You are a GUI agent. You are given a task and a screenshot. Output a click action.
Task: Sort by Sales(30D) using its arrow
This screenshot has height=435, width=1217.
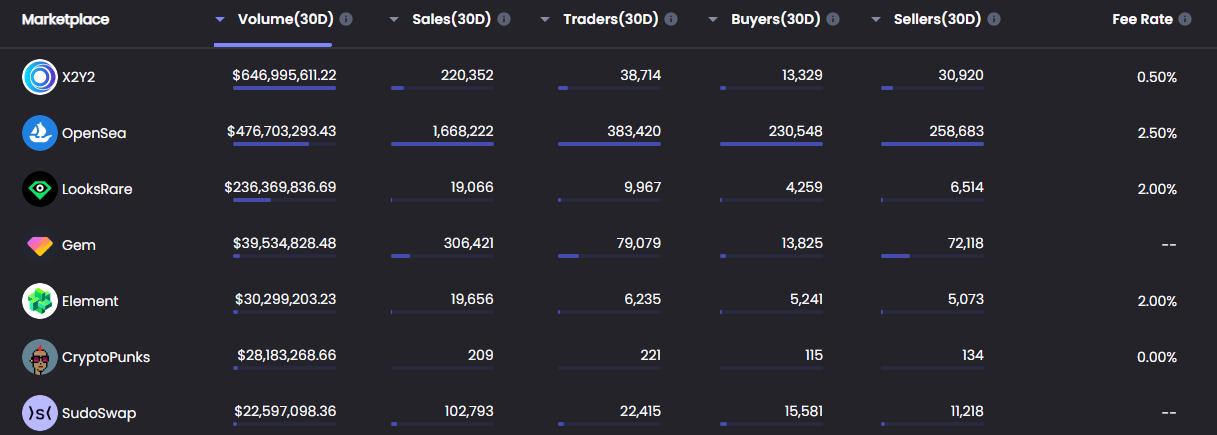point(394,19)
